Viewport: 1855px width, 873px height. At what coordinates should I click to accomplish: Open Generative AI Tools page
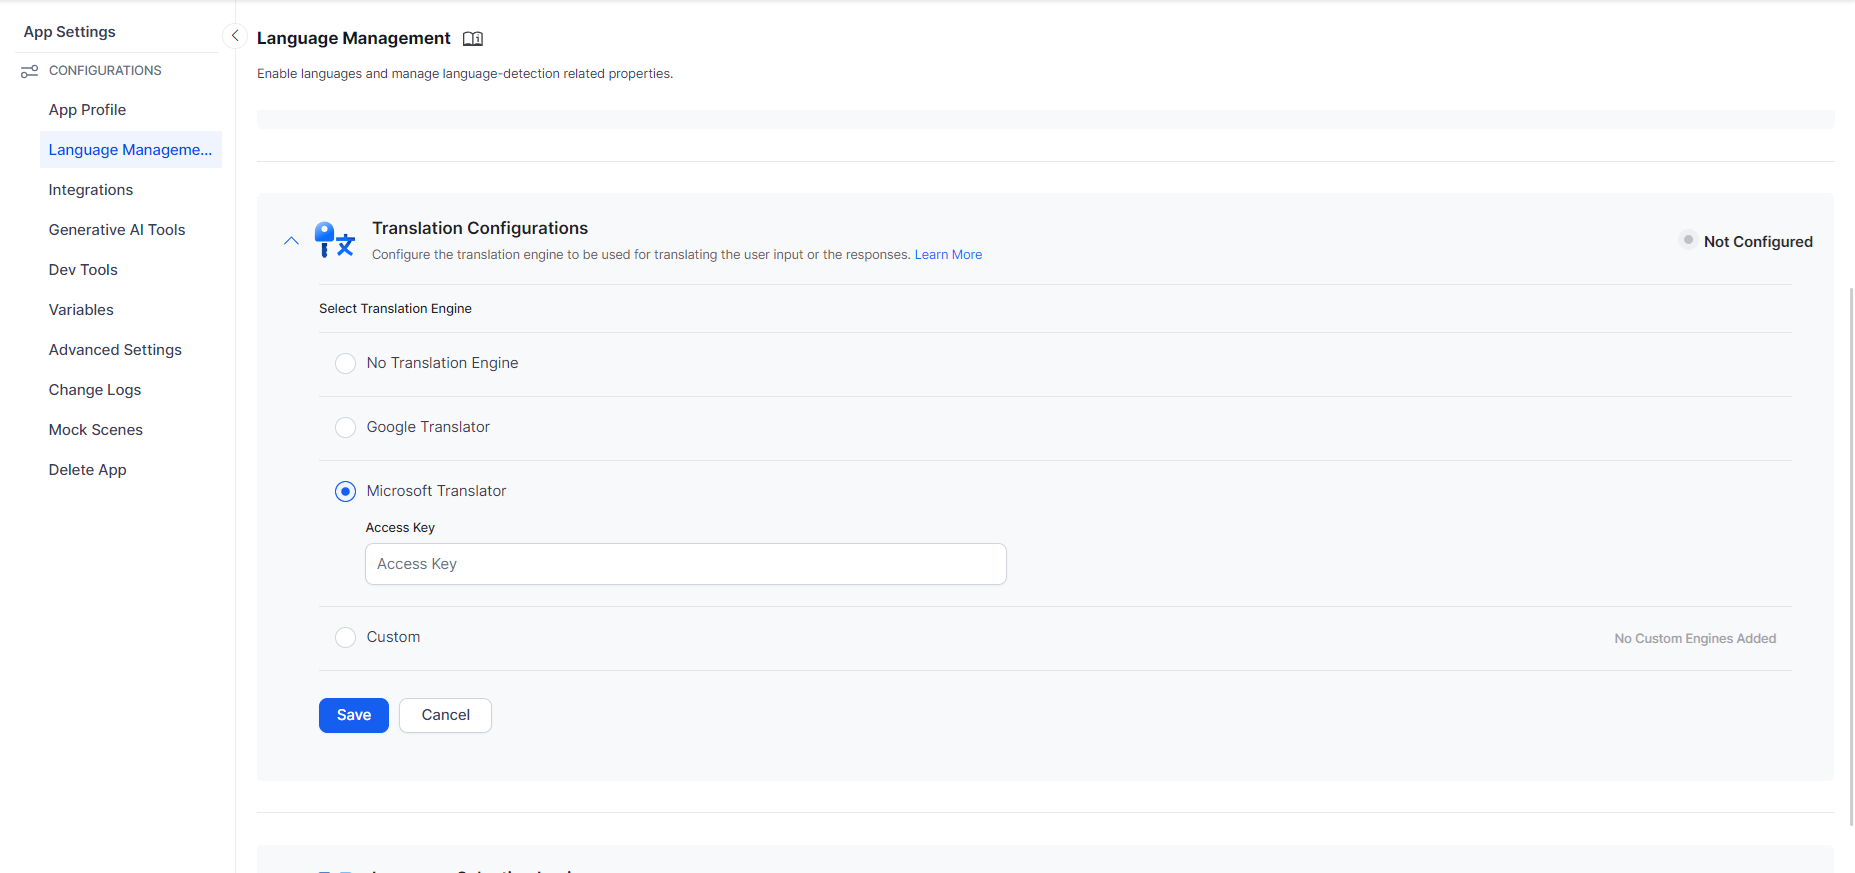(117, 230)
